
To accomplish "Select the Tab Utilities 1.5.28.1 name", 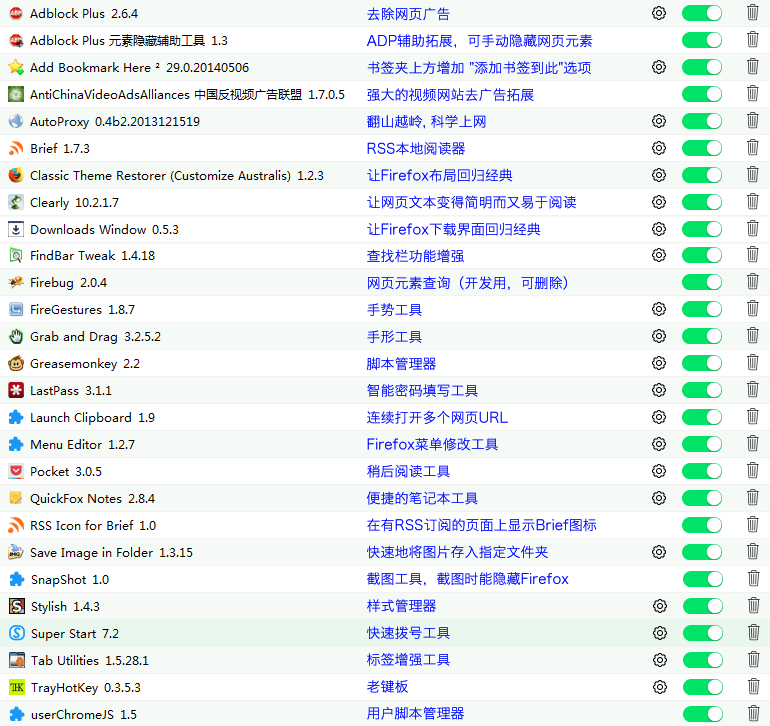I will point(90,661).
